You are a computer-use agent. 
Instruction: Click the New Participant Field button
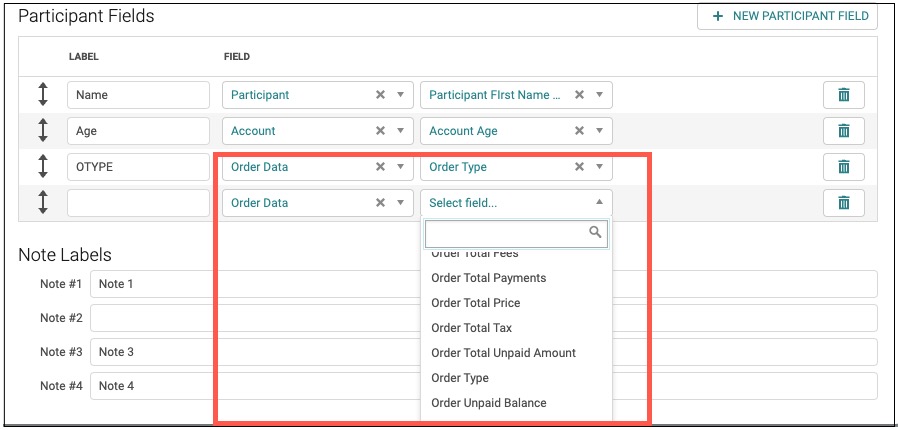click(787, 16)
